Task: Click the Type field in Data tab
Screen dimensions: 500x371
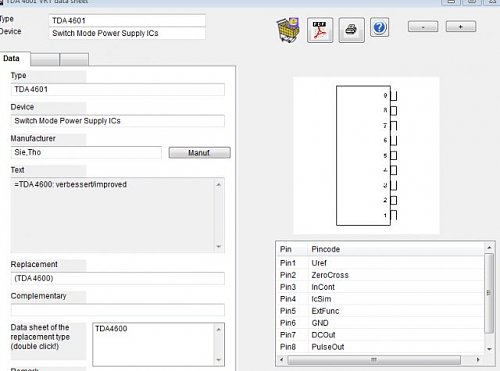Action: (x=118, y=89)
